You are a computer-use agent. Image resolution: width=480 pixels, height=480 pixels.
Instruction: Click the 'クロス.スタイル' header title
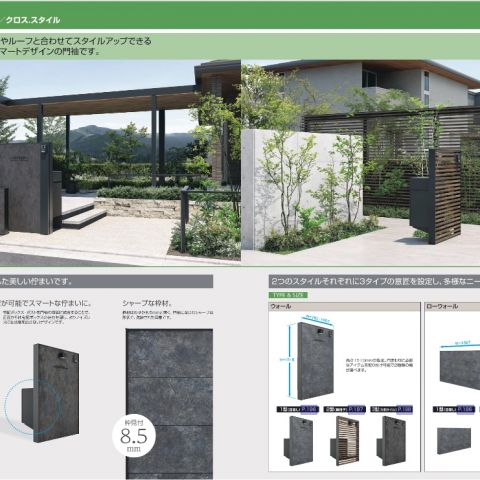point(33,20)
